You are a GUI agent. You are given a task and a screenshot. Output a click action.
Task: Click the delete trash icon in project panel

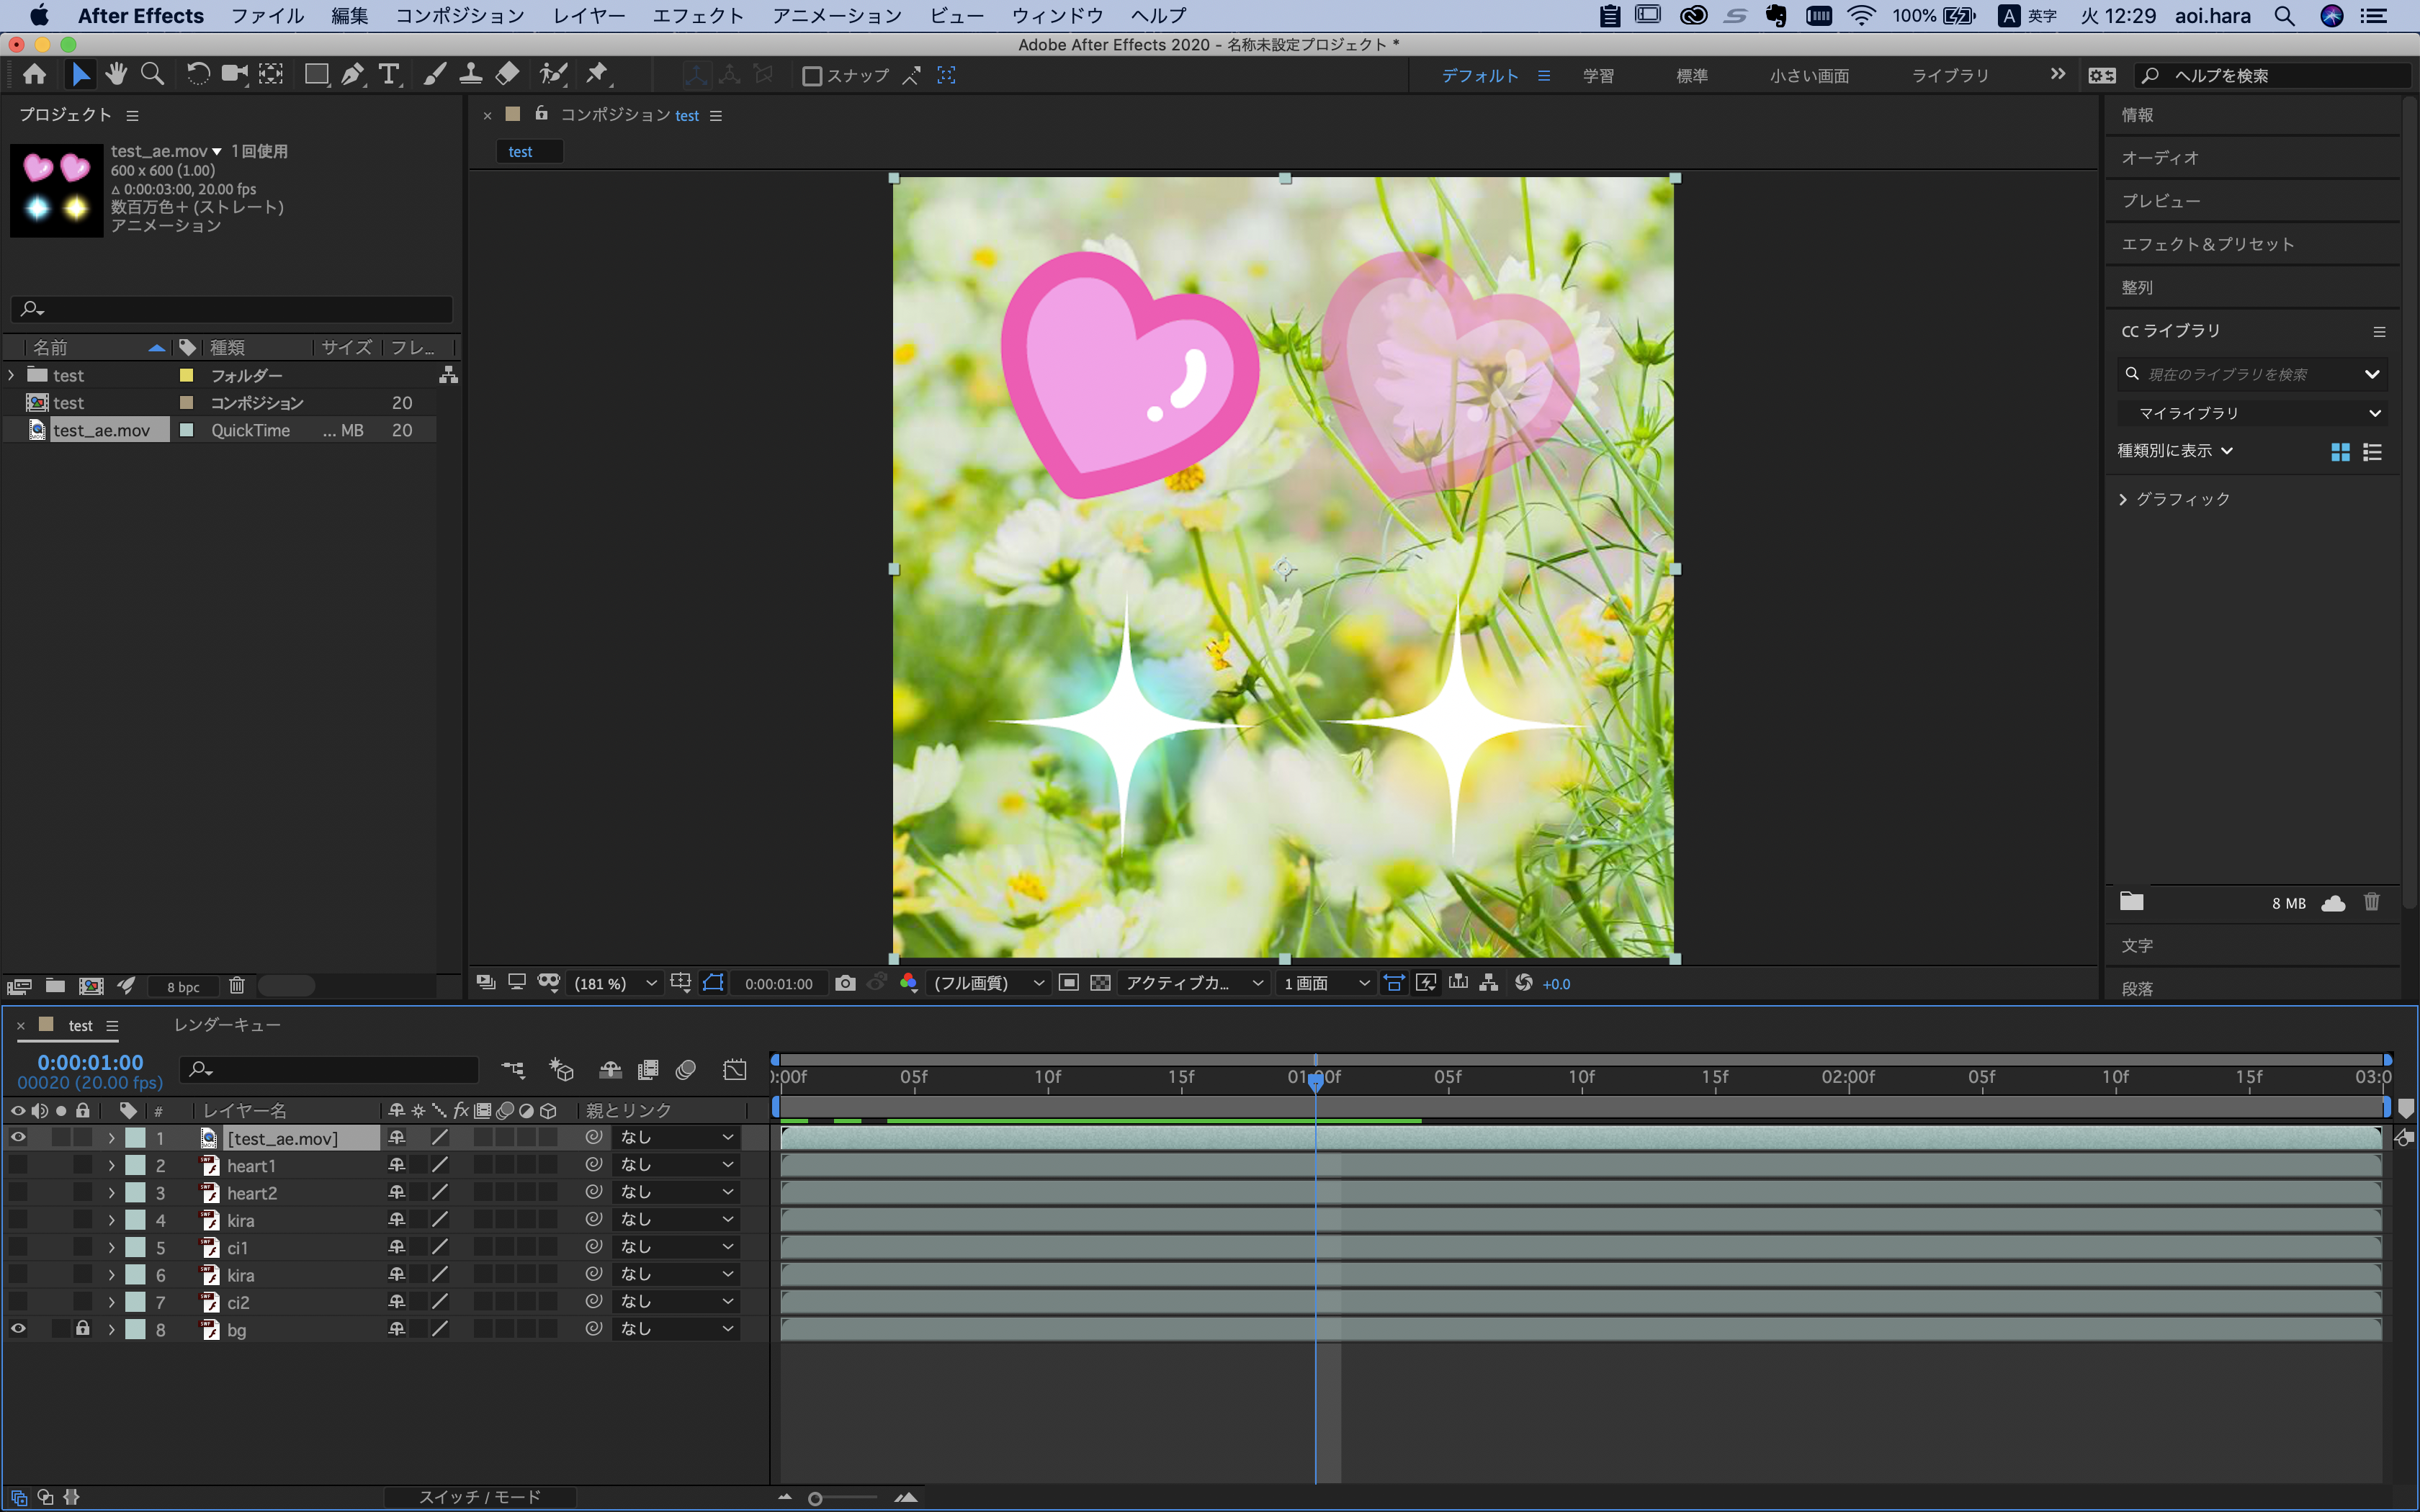coord(237,986)
